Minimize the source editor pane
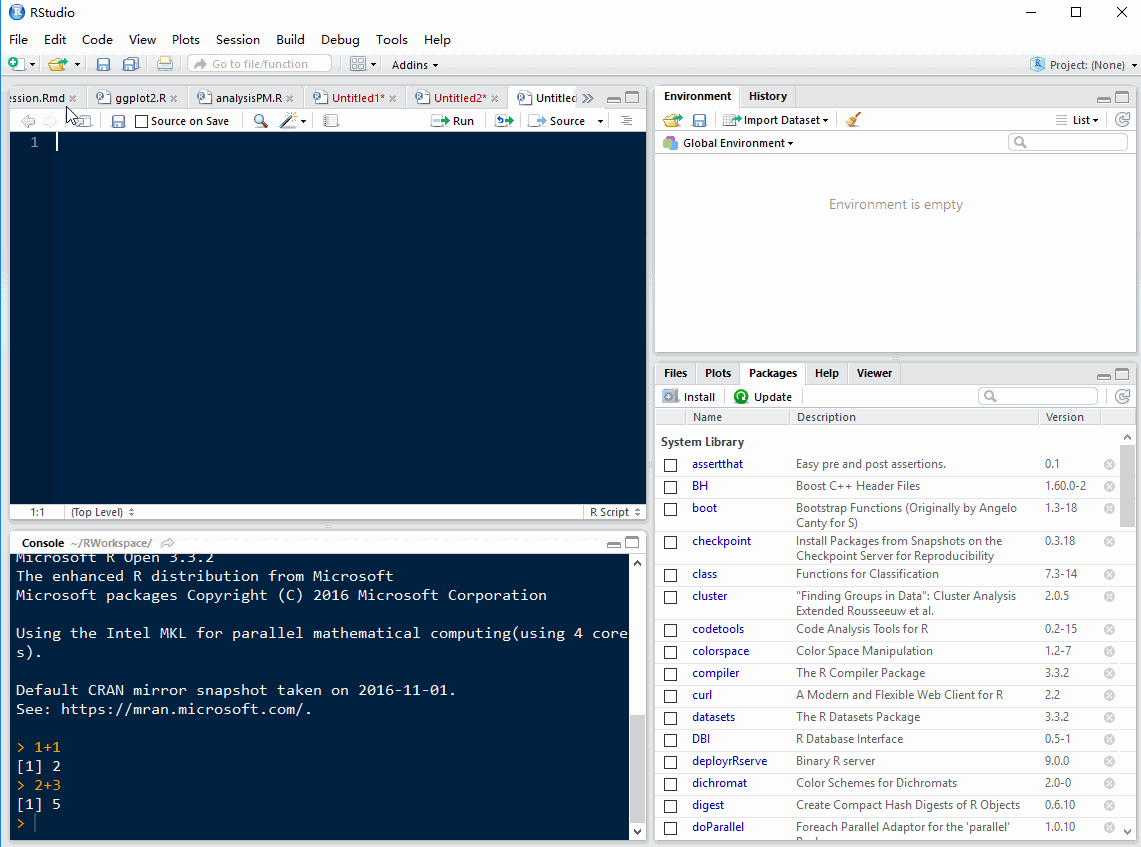Image resolution: width=1141 pixels, height=847 pixels. (613, 98)
